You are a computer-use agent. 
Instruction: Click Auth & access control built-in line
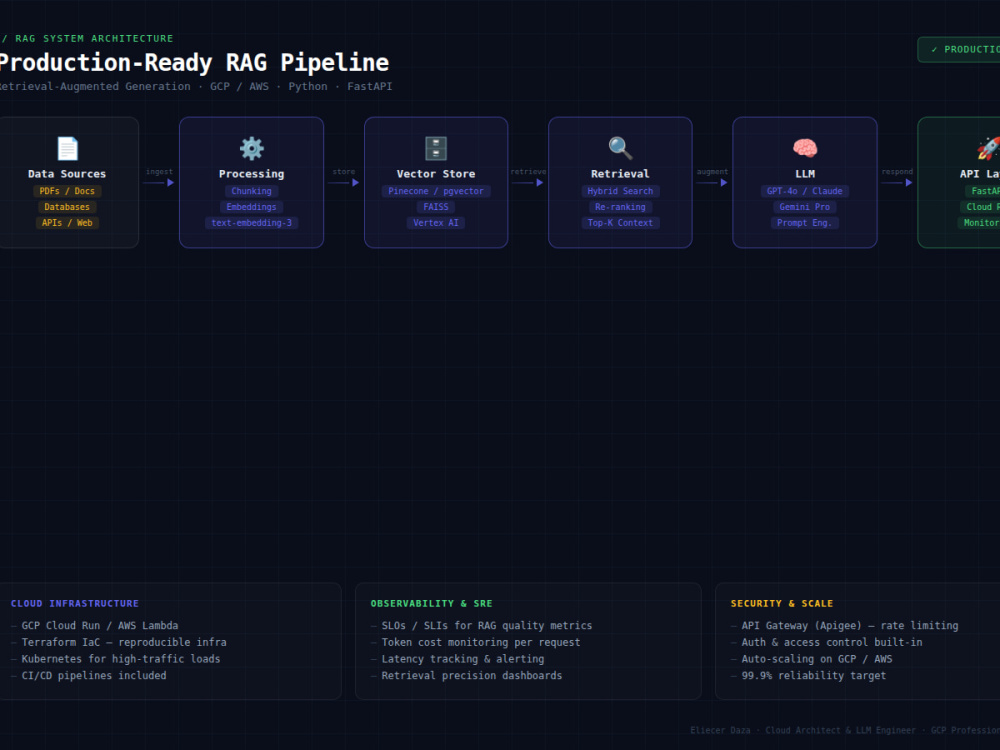[832, 643]
